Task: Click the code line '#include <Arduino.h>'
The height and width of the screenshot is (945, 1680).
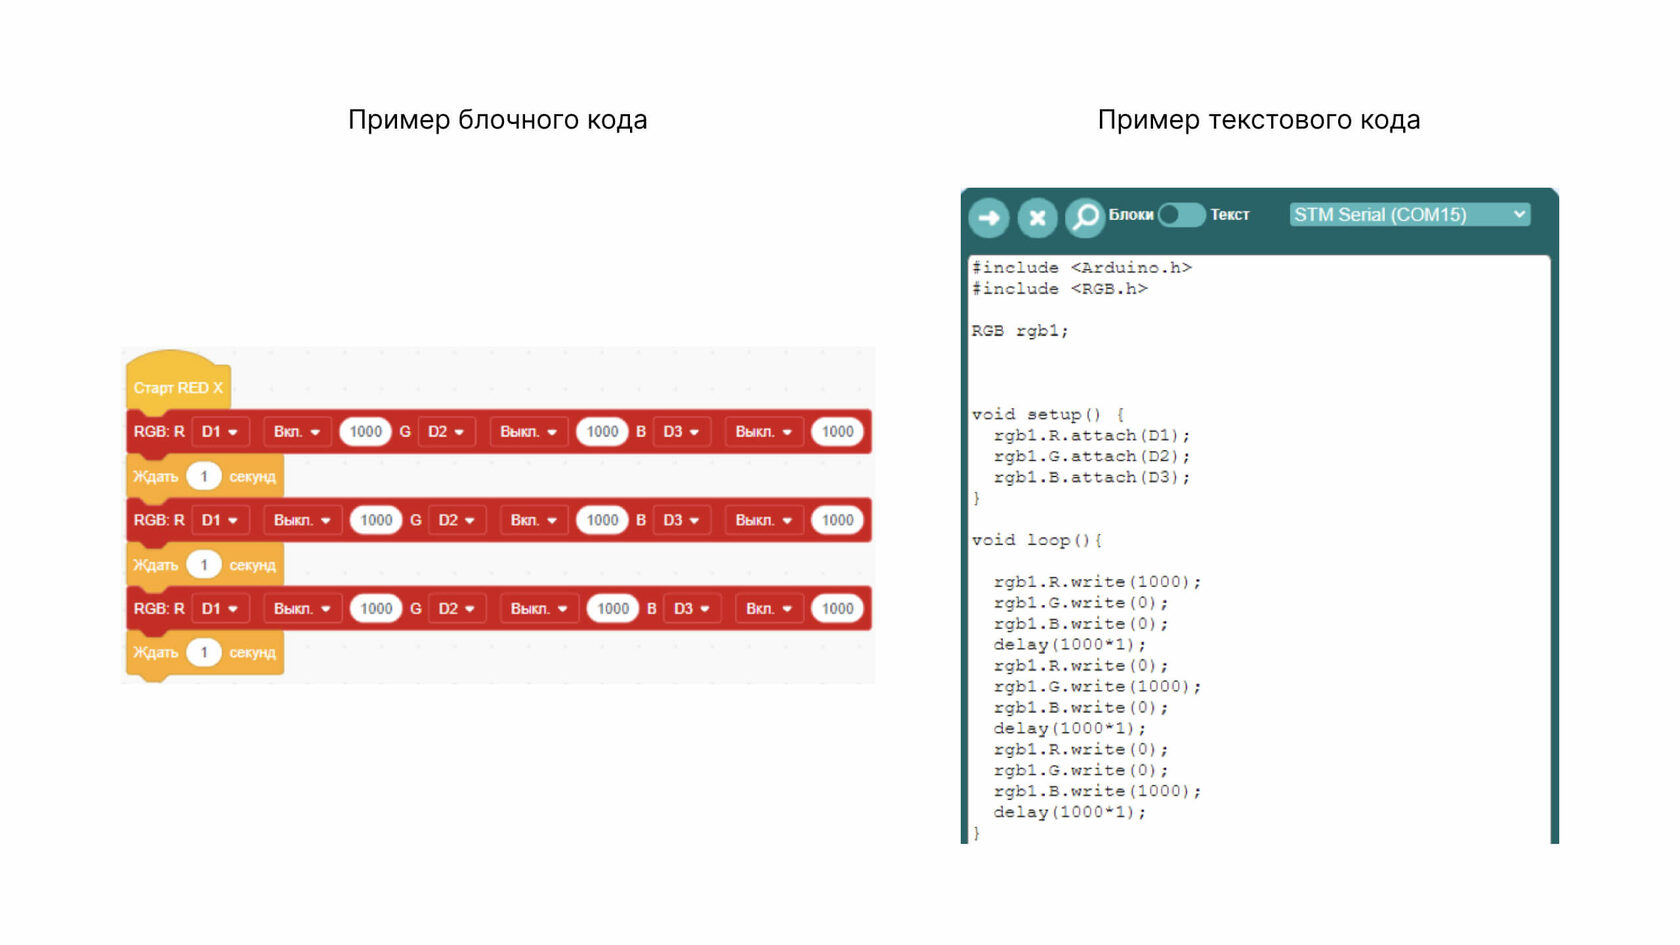Action: tap(1082, 268)
